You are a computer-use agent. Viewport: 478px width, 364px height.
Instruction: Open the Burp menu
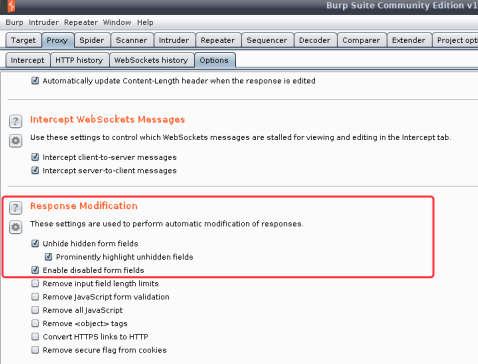pyautogui.click(x=14, y=22)
